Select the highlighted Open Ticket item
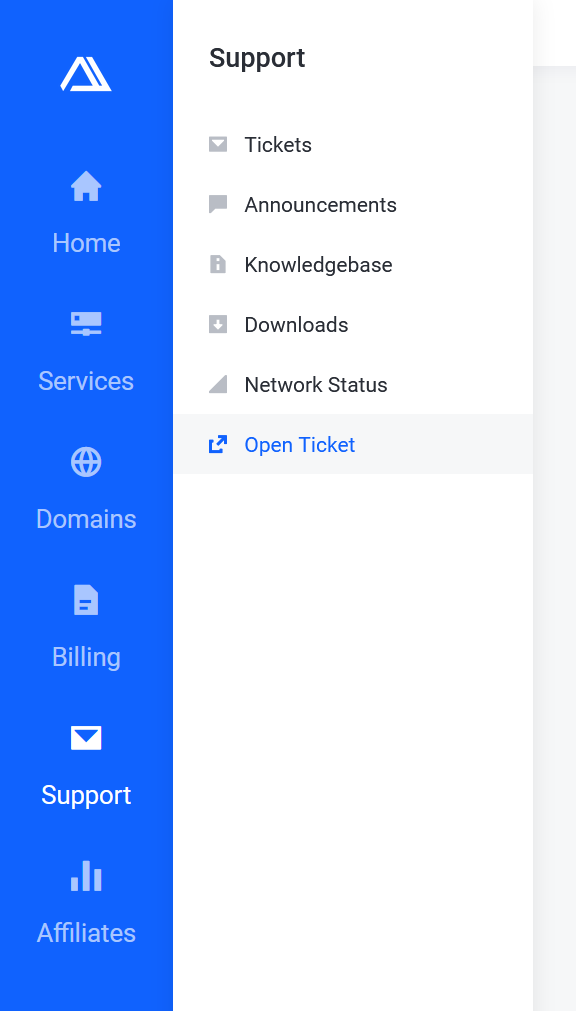This screenshot has width=576, height=1011. tap(353, 444)
